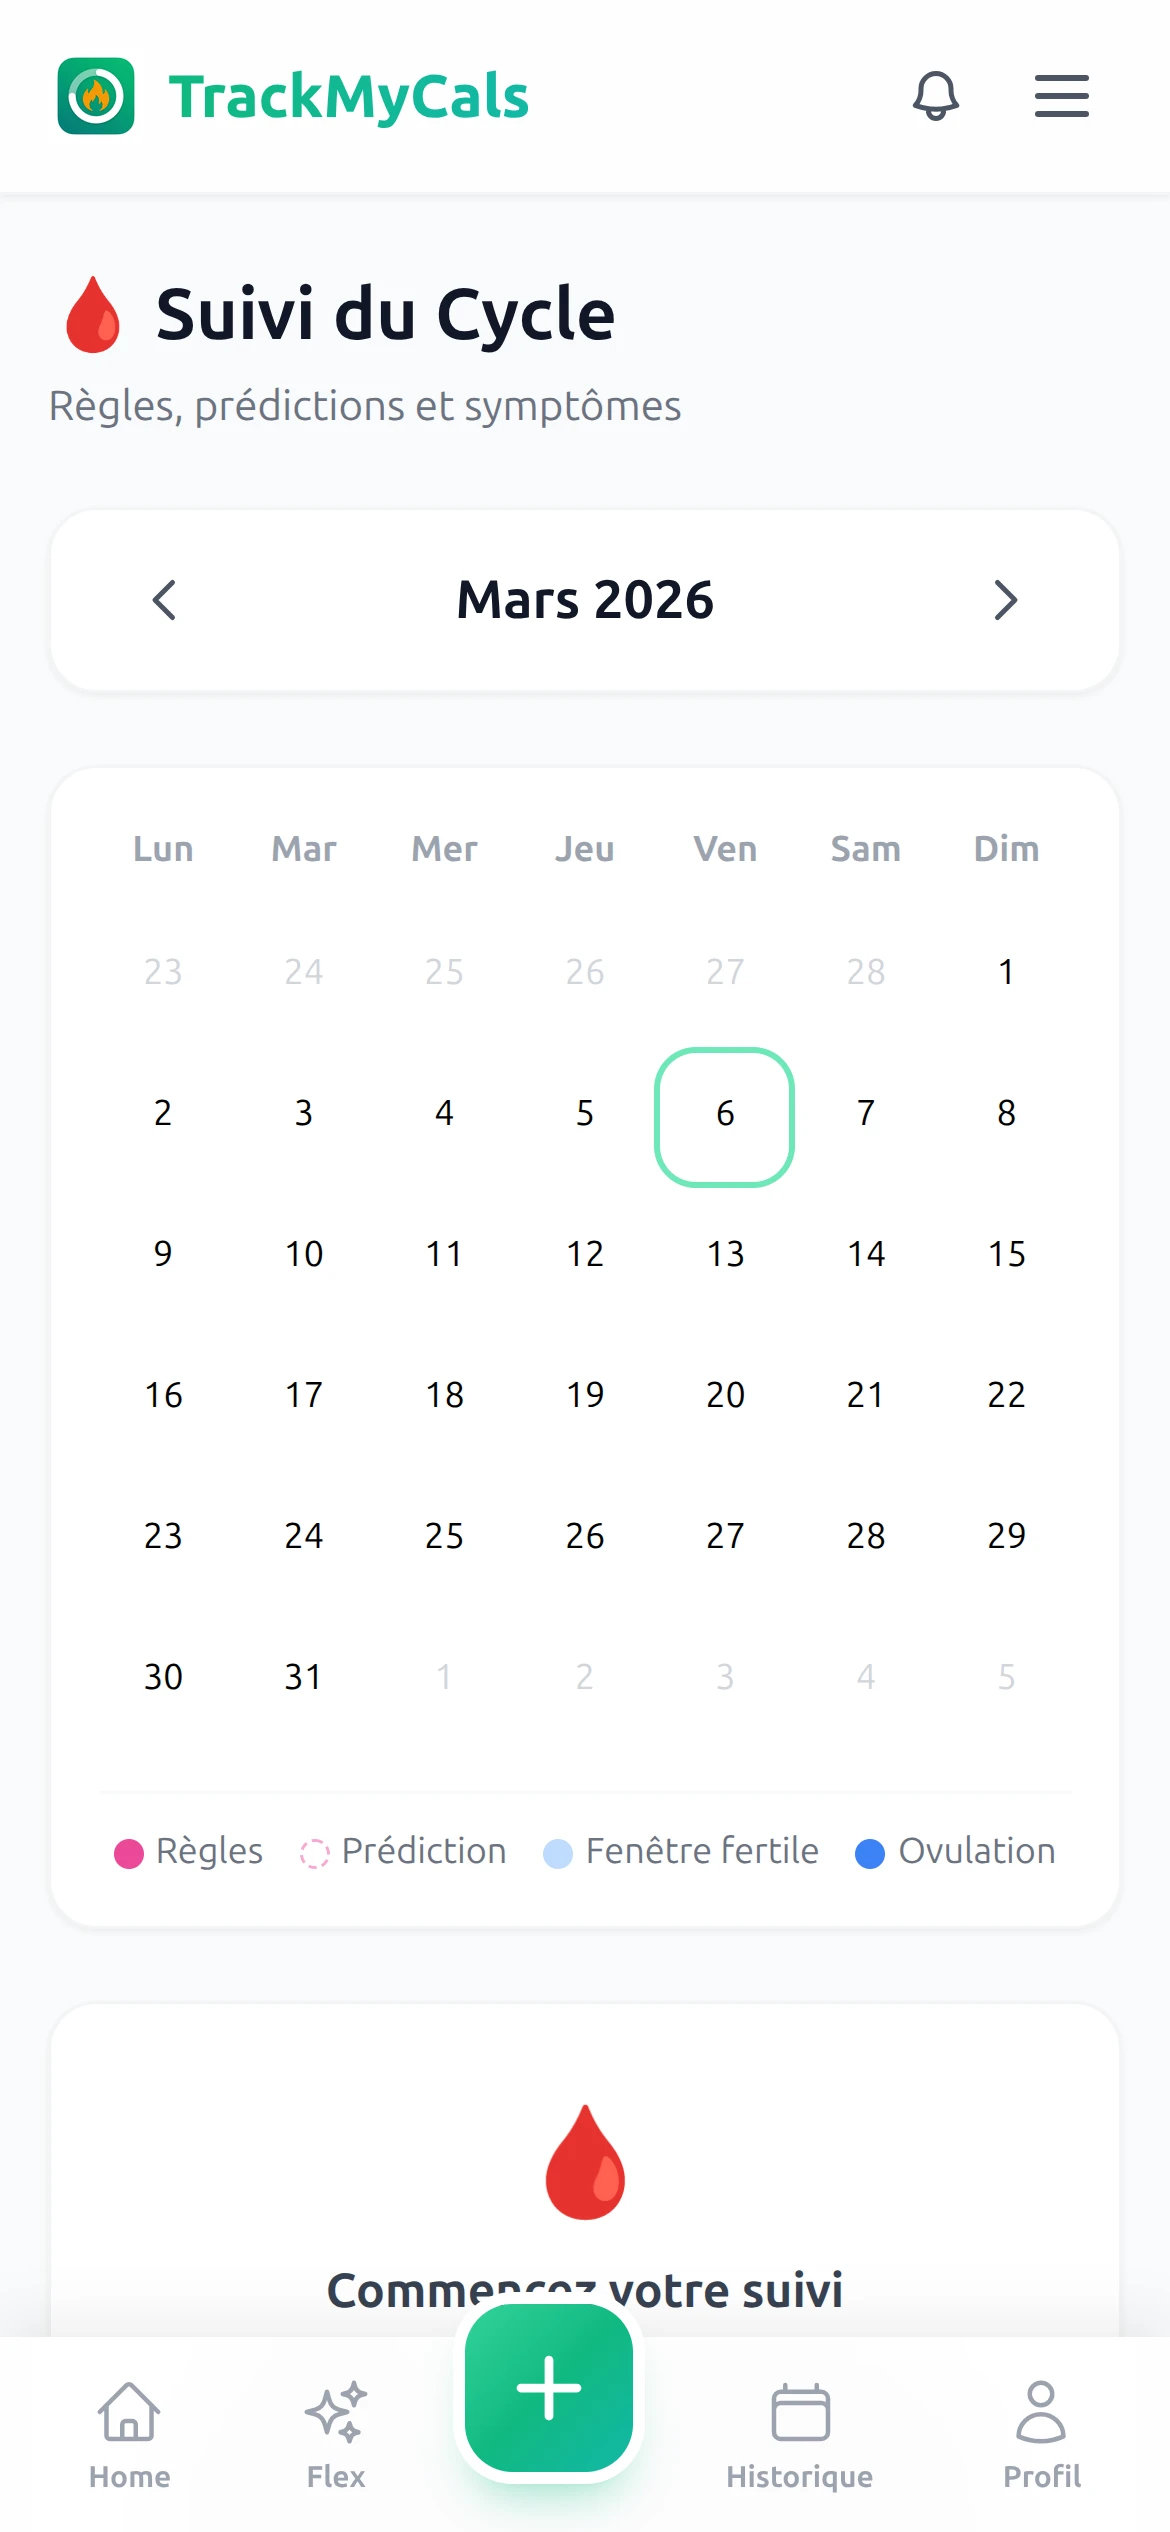The width and height of the screenshot is (1170, 2532).
Task: Advance to next month with right chevron
Action: click(x=1005, y=600)
